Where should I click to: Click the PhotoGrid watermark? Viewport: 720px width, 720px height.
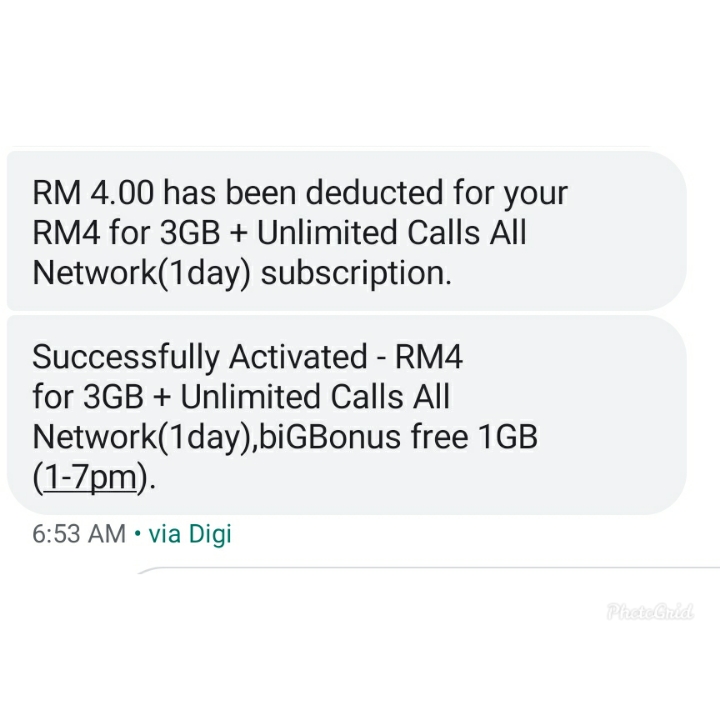(x=650, y=612)
